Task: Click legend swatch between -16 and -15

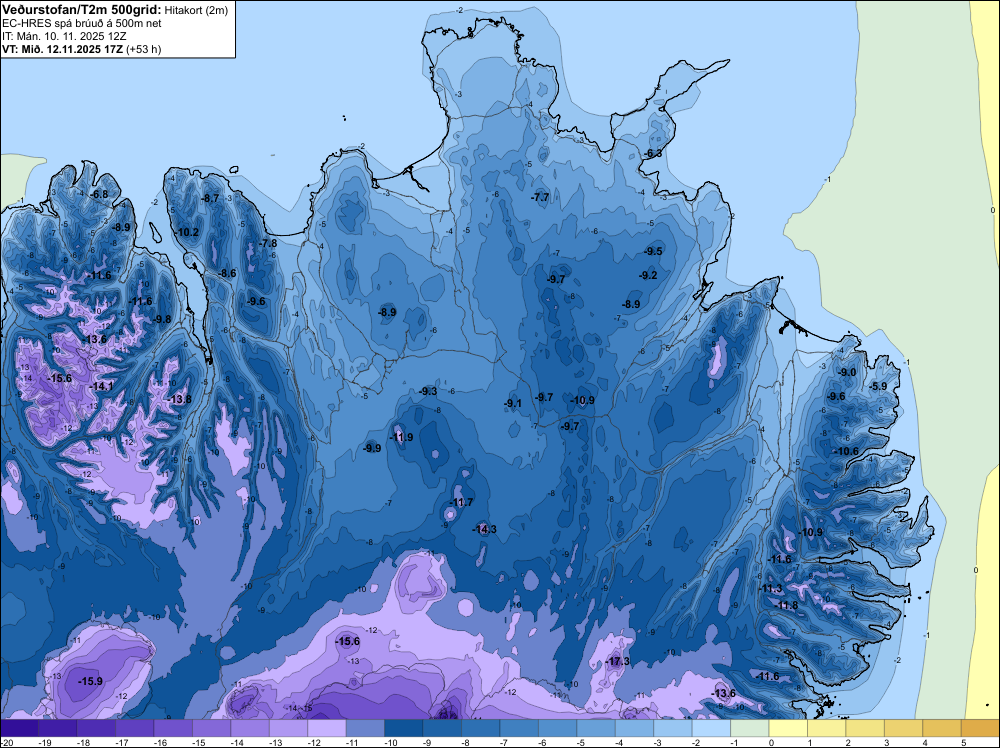Action: pyautogui.click(x=173, y=728)
